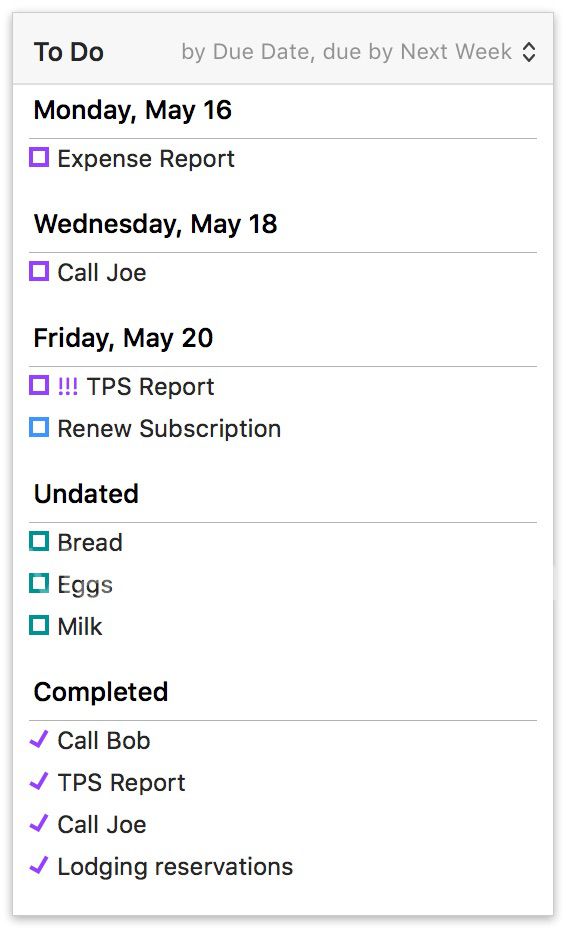Viewport: 566px width, 928px height.
Task: Click the 'by Due Date, due by Next Week' selector
Action: pos(358,52)
